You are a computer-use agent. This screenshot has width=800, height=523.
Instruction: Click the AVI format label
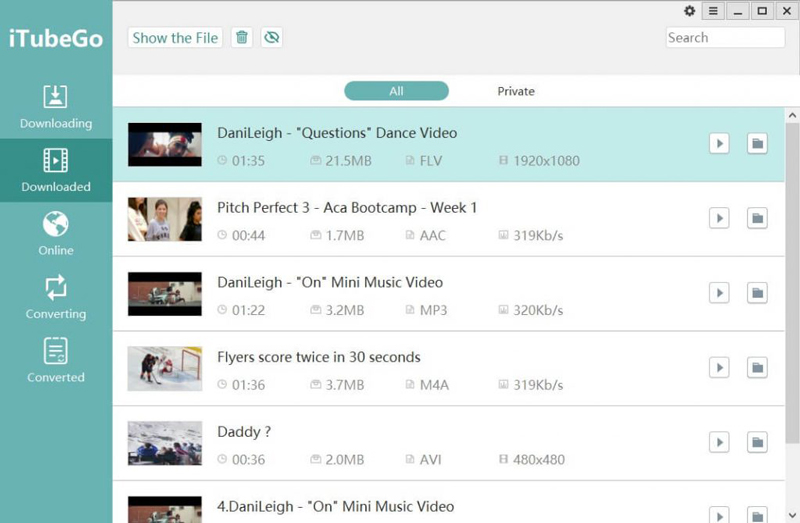(x=431, y=460)
